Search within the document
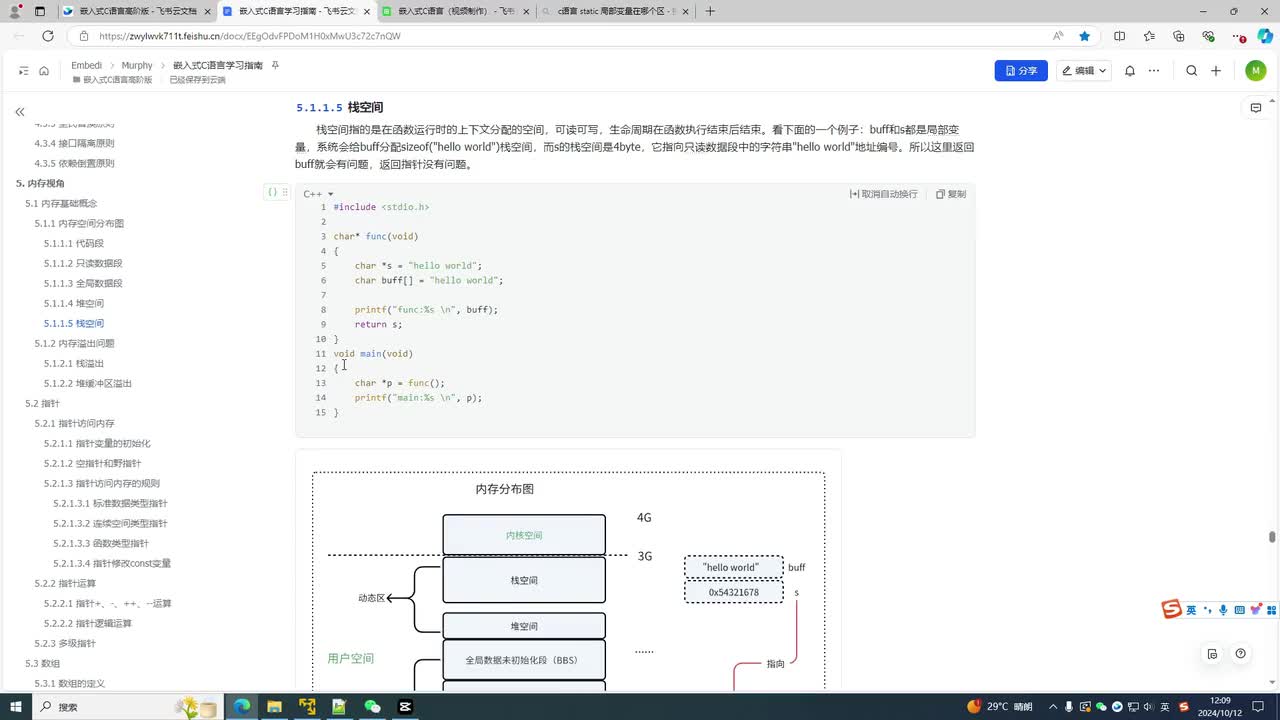This screenshot has height=720, width=1280. tap(1191, 71)
